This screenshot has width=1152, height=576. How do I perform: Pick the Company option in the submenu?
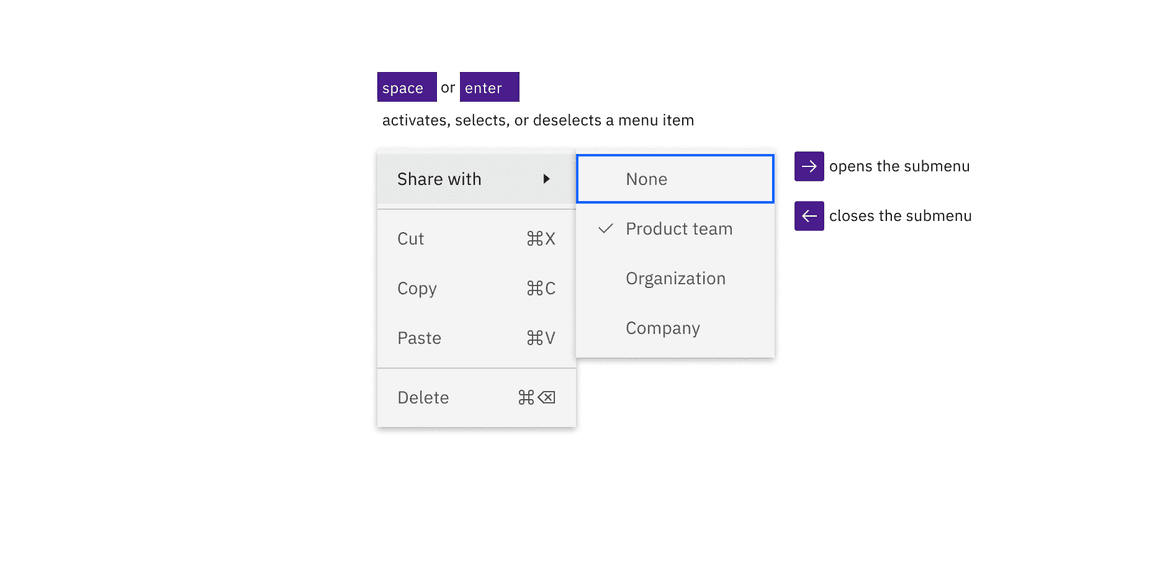(662, 328)
